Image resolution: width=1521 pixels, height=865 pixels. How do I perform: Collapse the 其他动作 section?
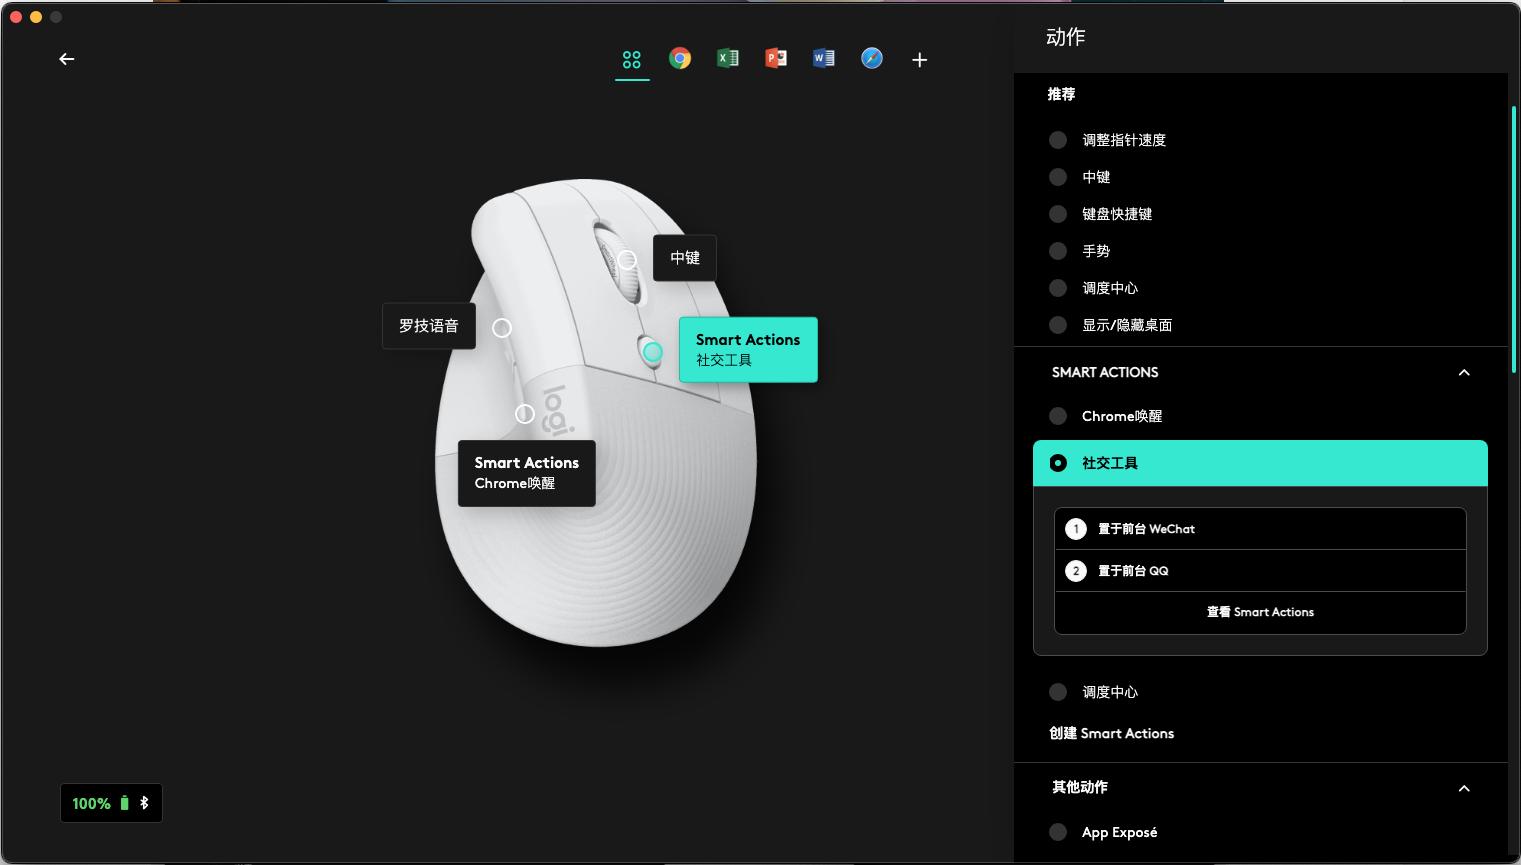tap(1464, 788)
